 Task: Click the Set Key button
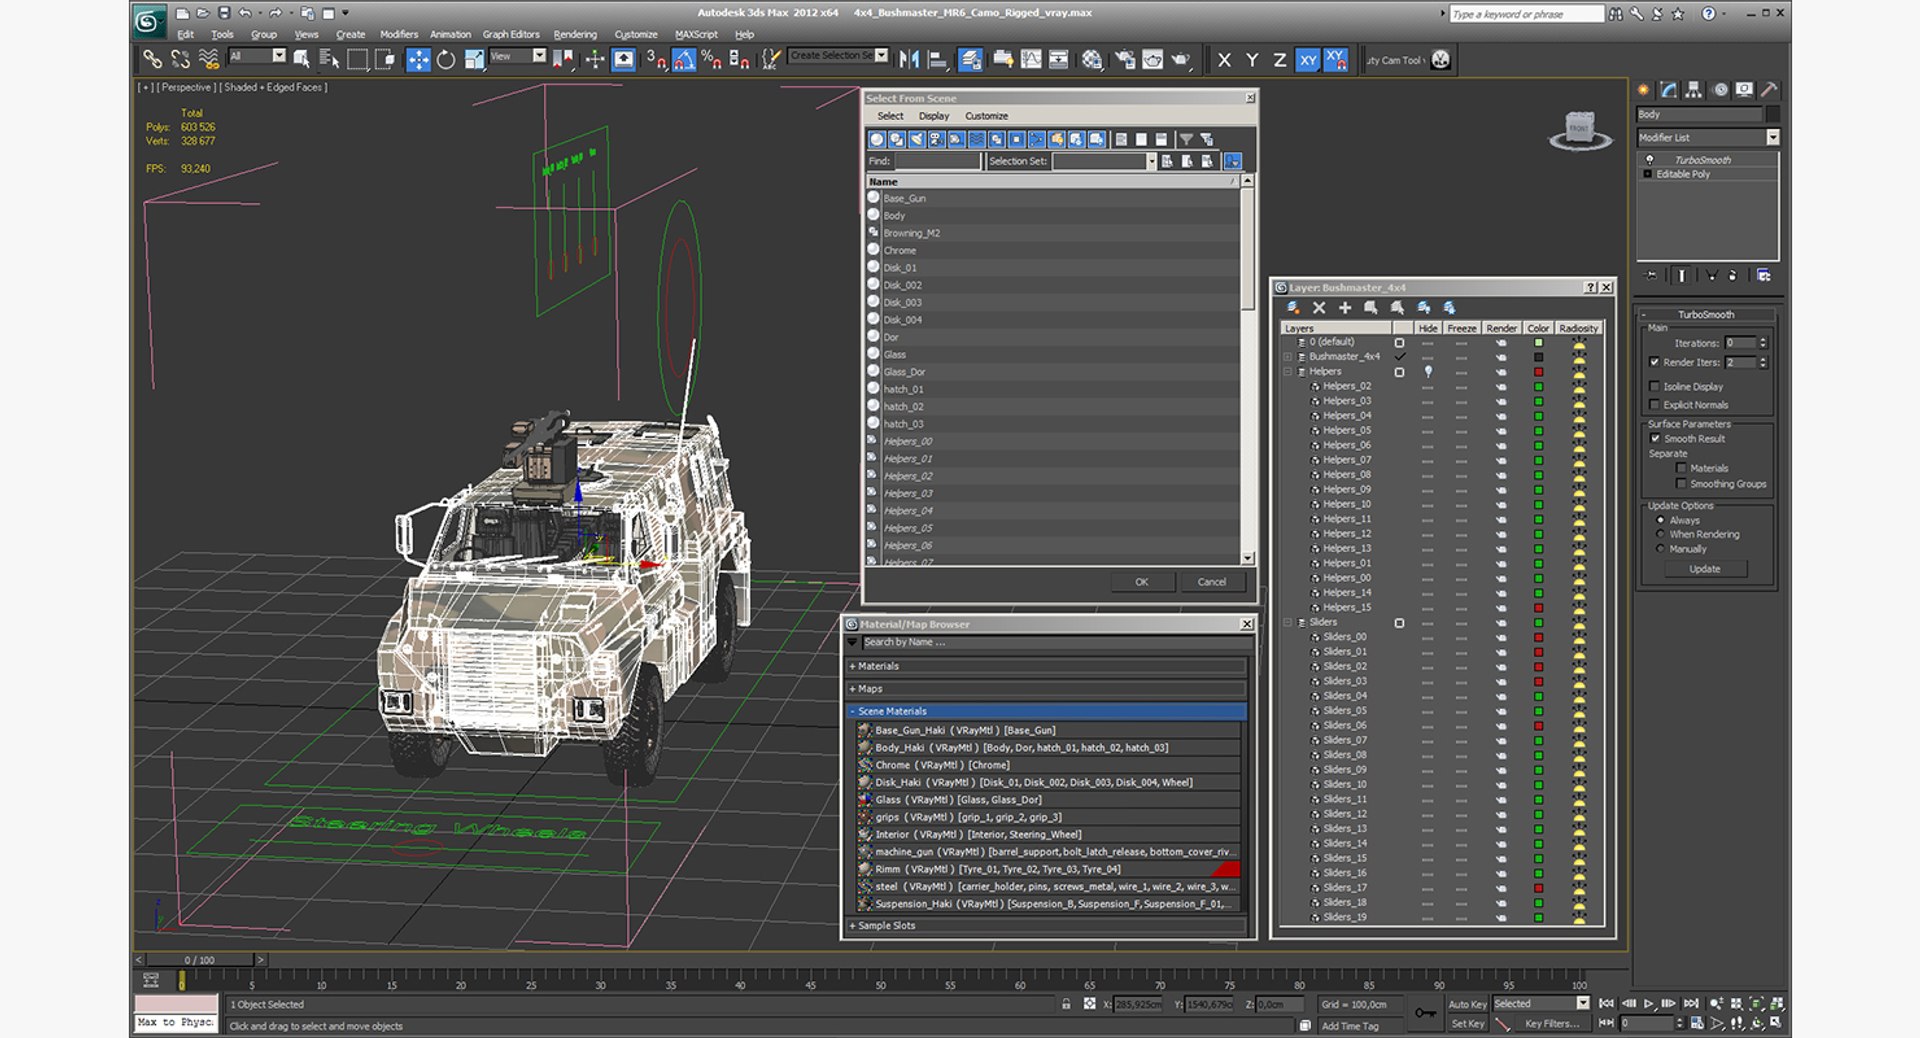(1467, 1023)
